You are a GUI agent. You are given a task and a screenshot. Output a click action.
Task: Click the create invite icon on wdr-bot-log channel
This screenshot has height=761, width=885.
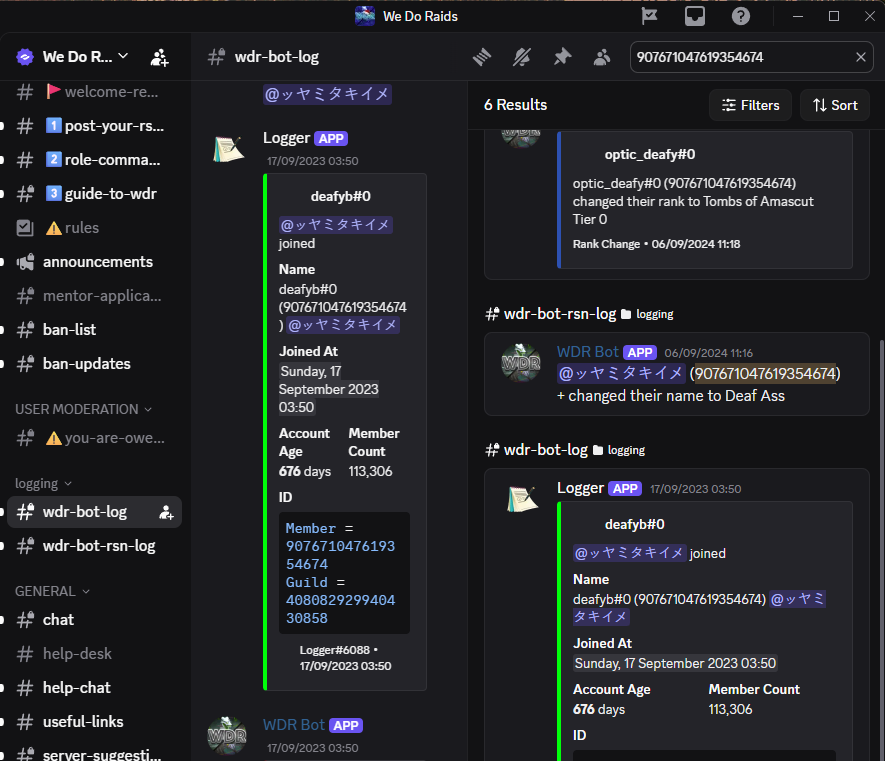click(x=166, y=512)
